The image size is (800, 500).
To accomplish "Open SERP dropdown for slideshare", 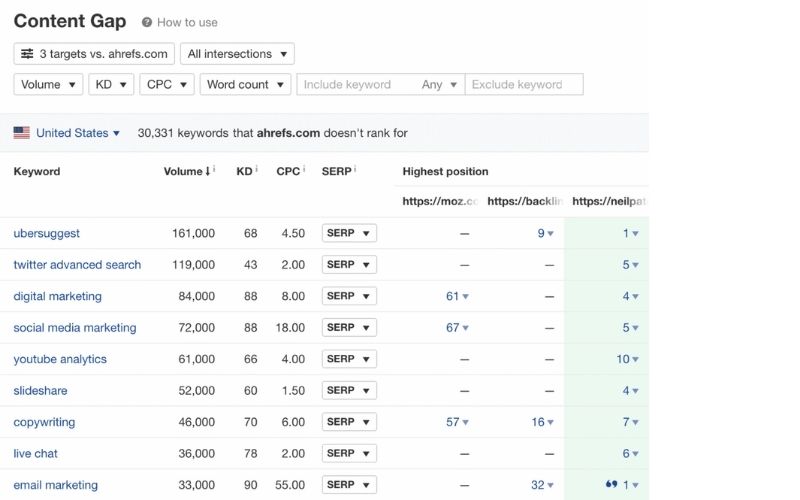I will [x=349, y=390].
